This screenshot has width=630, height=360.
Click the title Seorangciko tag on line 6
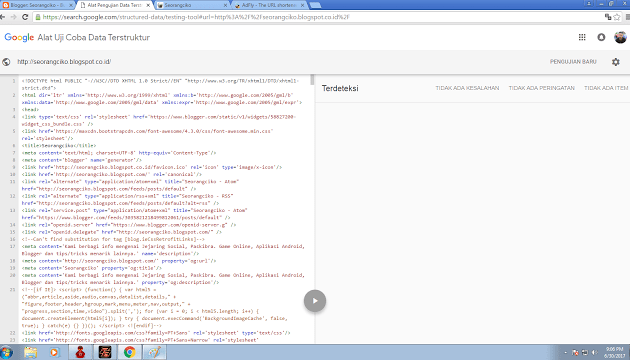59,145
